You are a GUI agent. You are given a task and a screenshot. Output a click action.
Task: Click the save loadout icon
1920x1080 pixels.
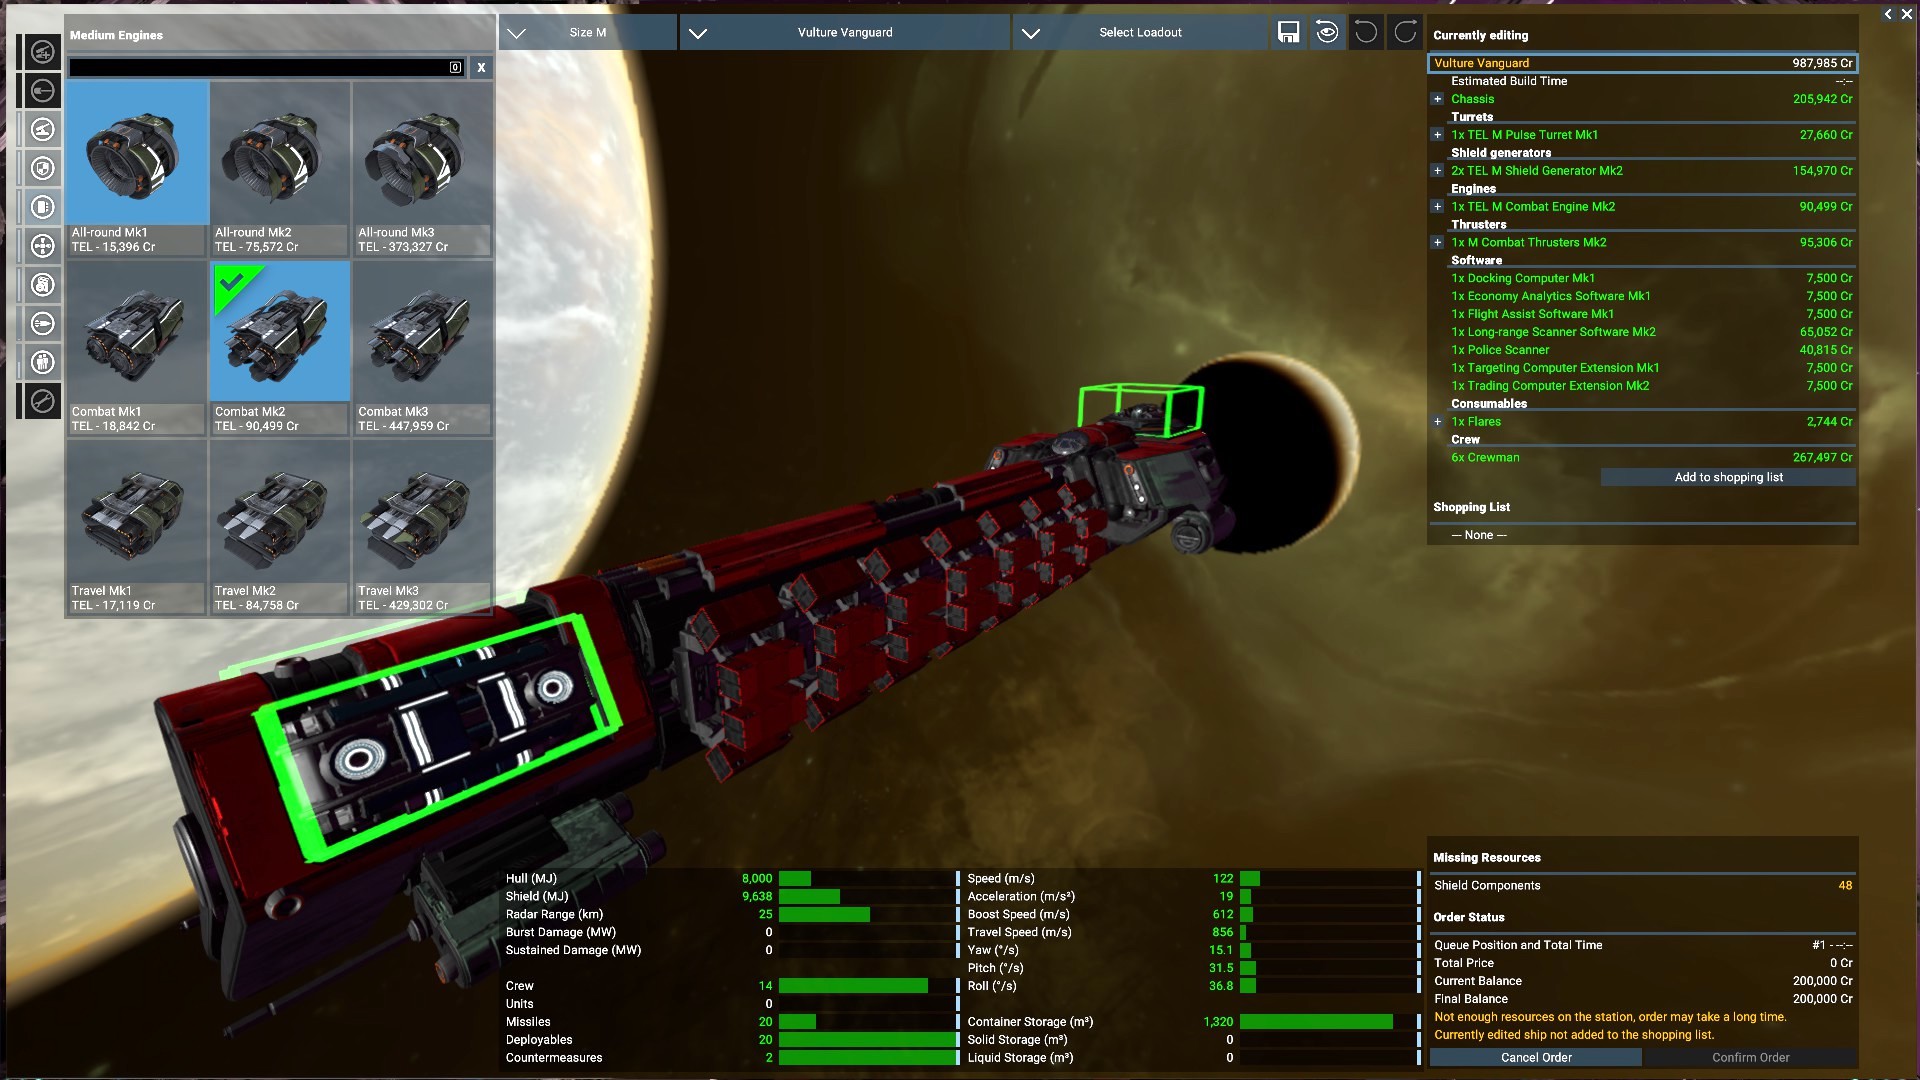[1288, 32]
